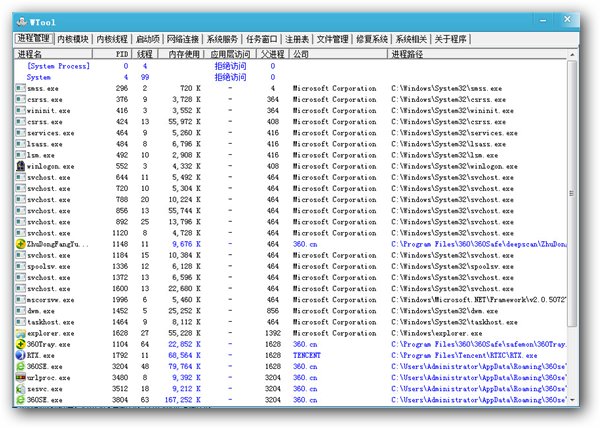Viewport: 600px width, 428px height.
Task: Click the TENCENT company cell
Action: (x=307, y=355)
